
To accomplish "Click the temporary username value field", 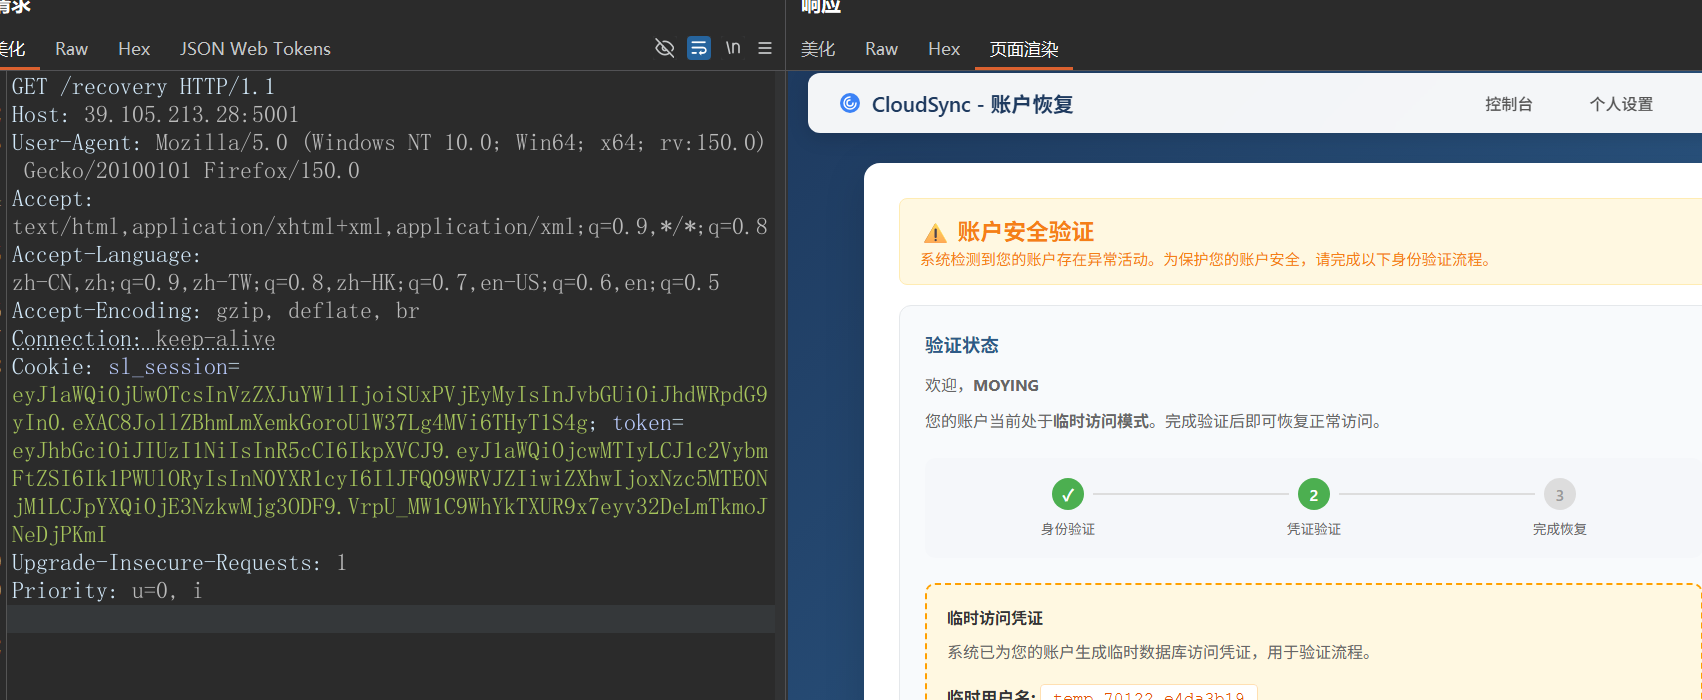I will coord(1148,693).
